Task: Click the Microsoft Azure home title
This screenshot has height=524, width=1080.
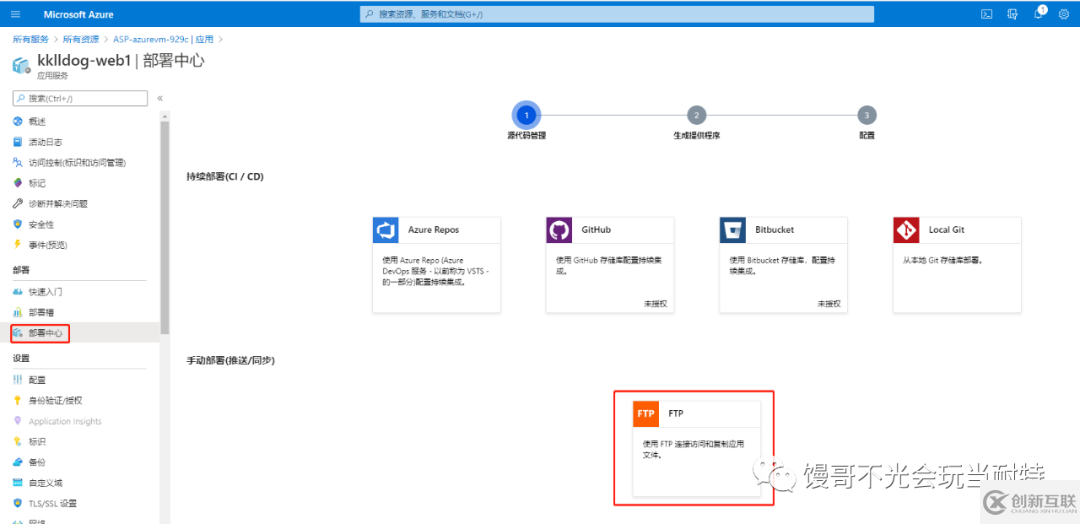Action: coord(79,14)
